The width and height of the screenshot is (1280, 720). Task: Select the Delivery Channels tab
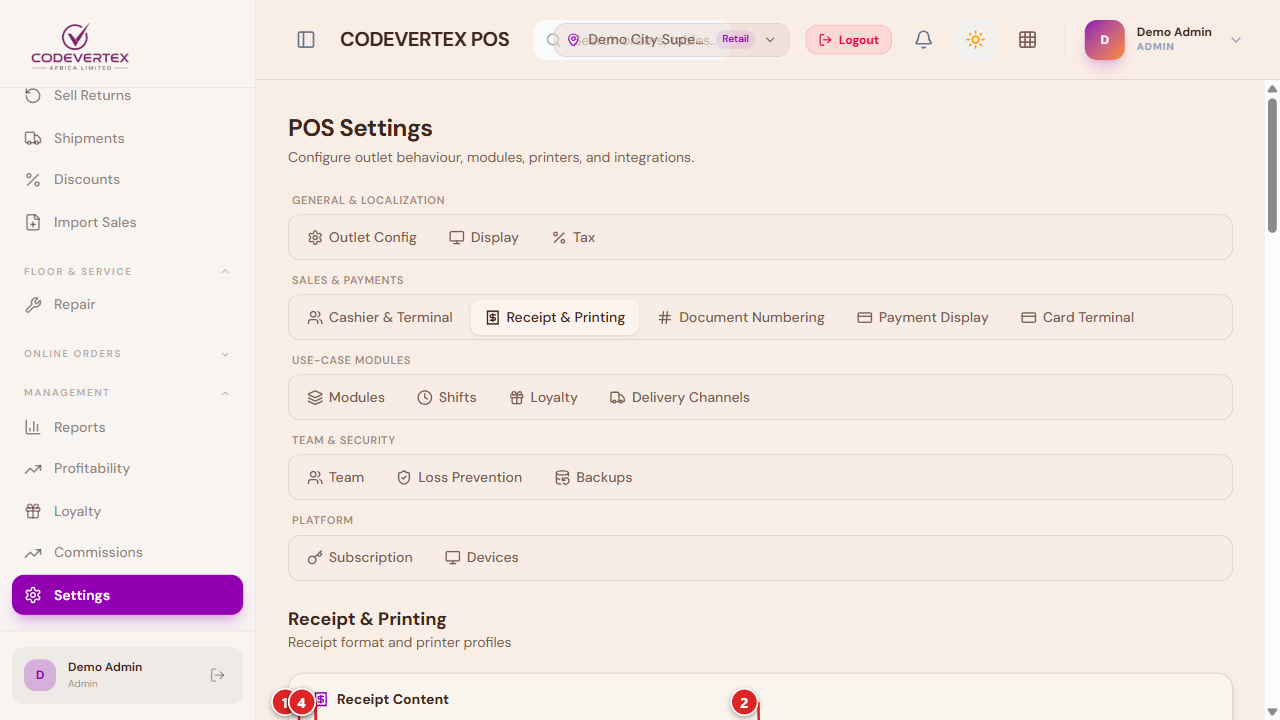(679, 397)
